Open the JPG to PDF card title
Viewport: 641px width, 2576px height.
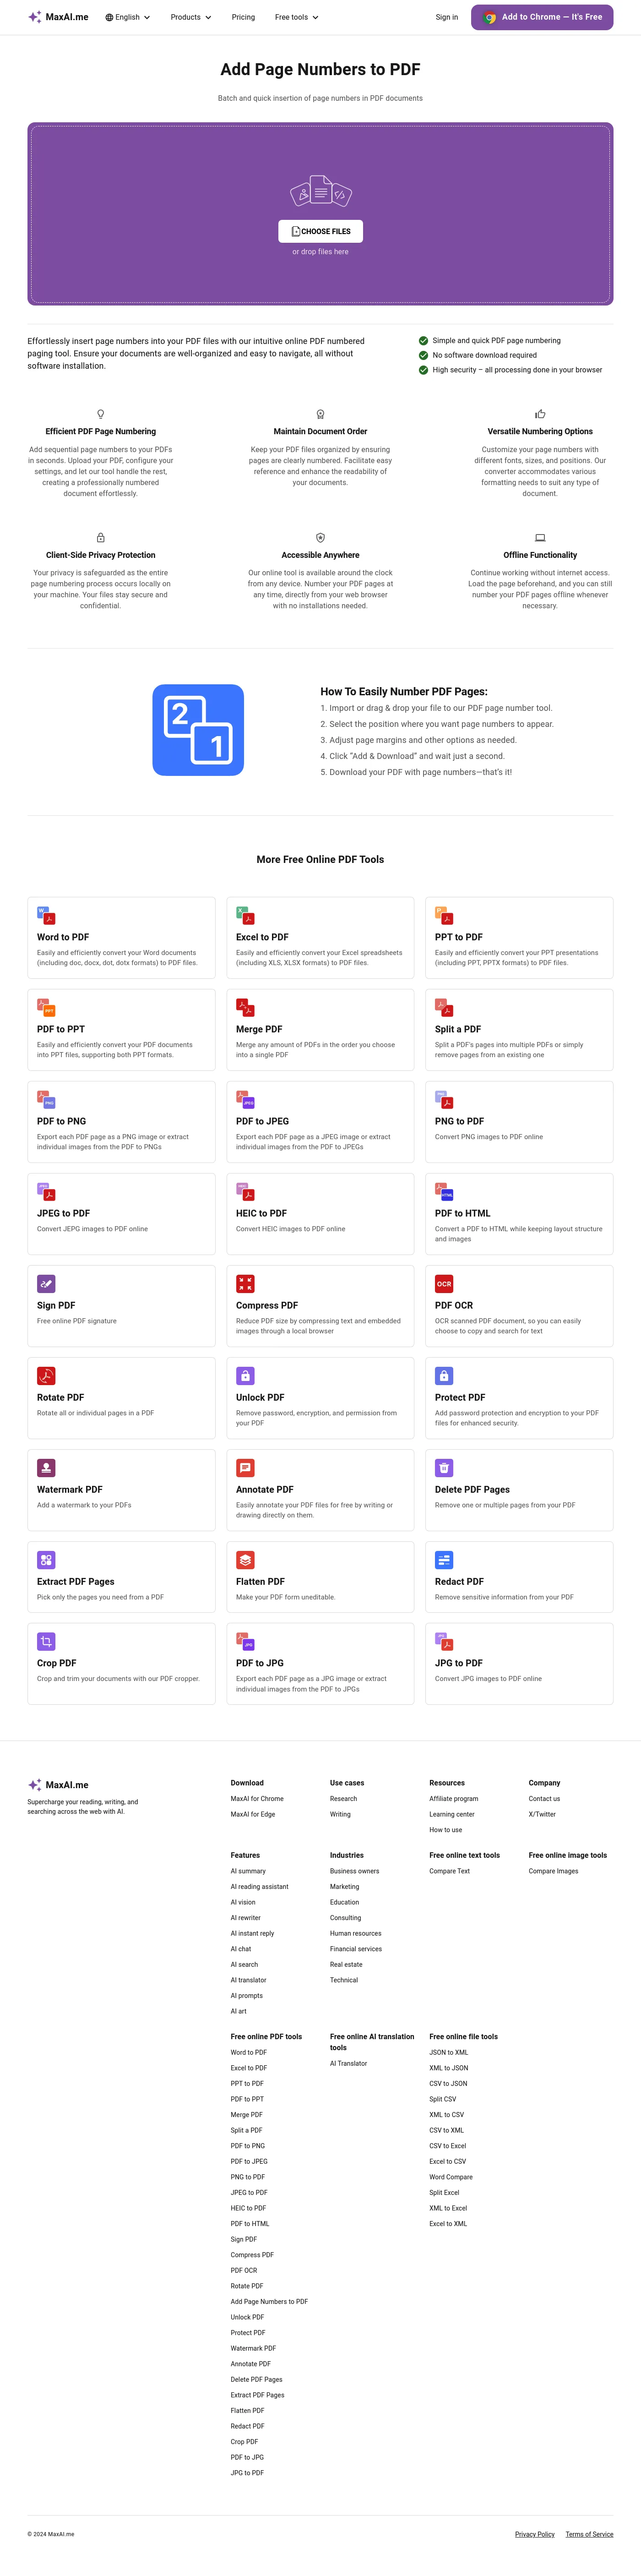point(459,1663)
